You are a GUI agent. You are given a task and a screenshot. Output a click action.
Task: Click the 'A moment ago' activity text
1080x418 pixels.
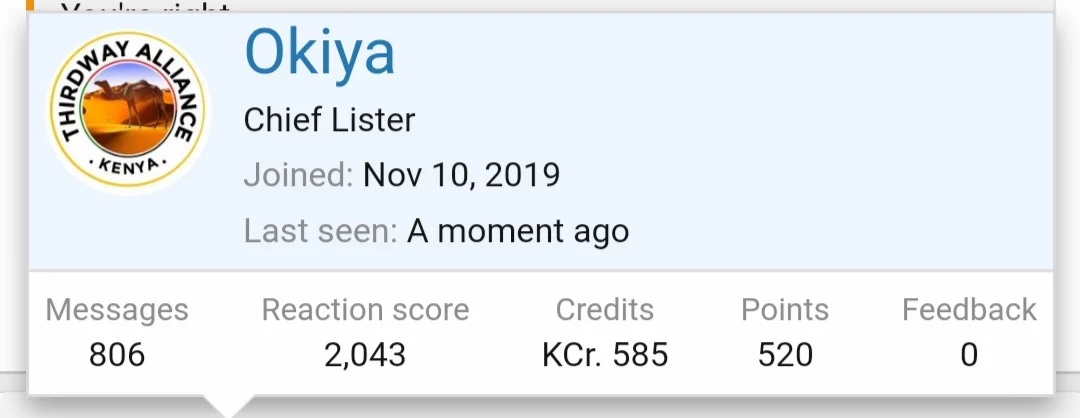click(x=518, y=232)
